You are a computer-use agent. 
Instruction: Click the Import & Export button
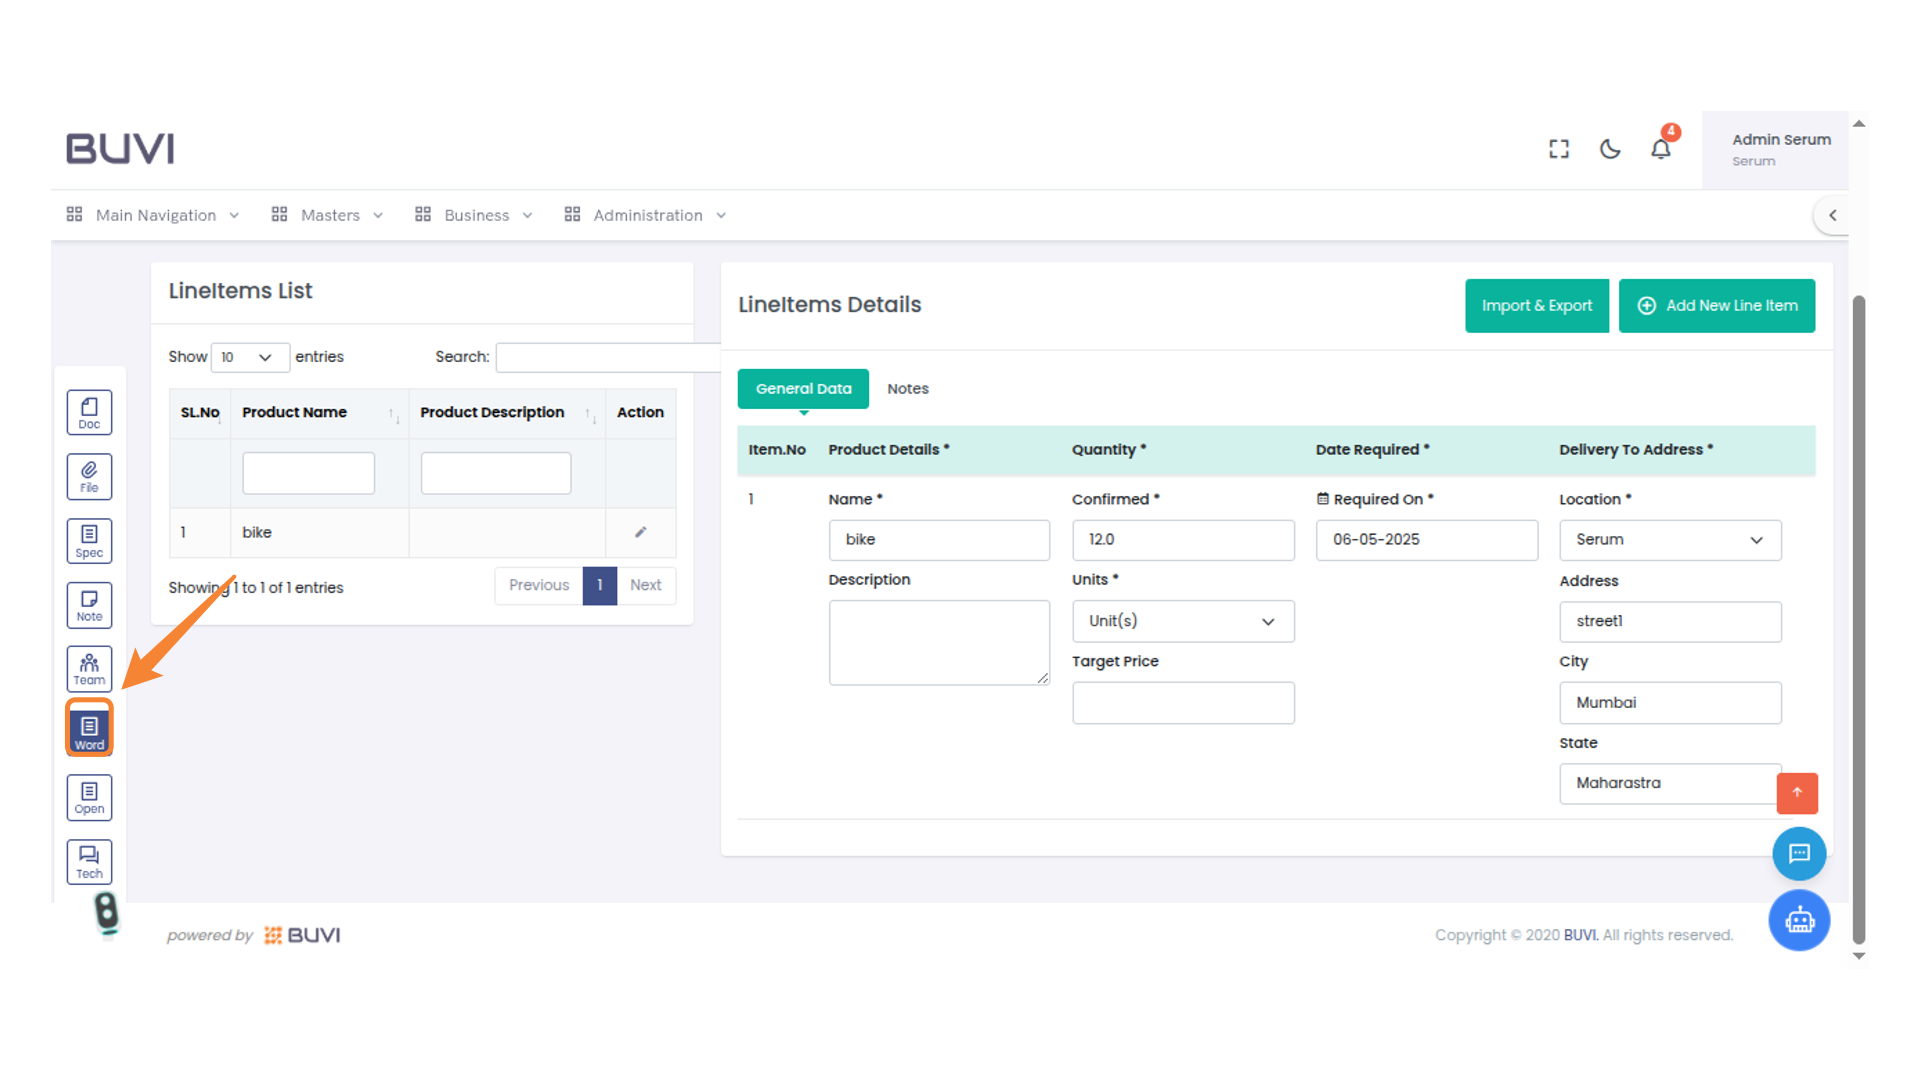[x=1536, y=306]
